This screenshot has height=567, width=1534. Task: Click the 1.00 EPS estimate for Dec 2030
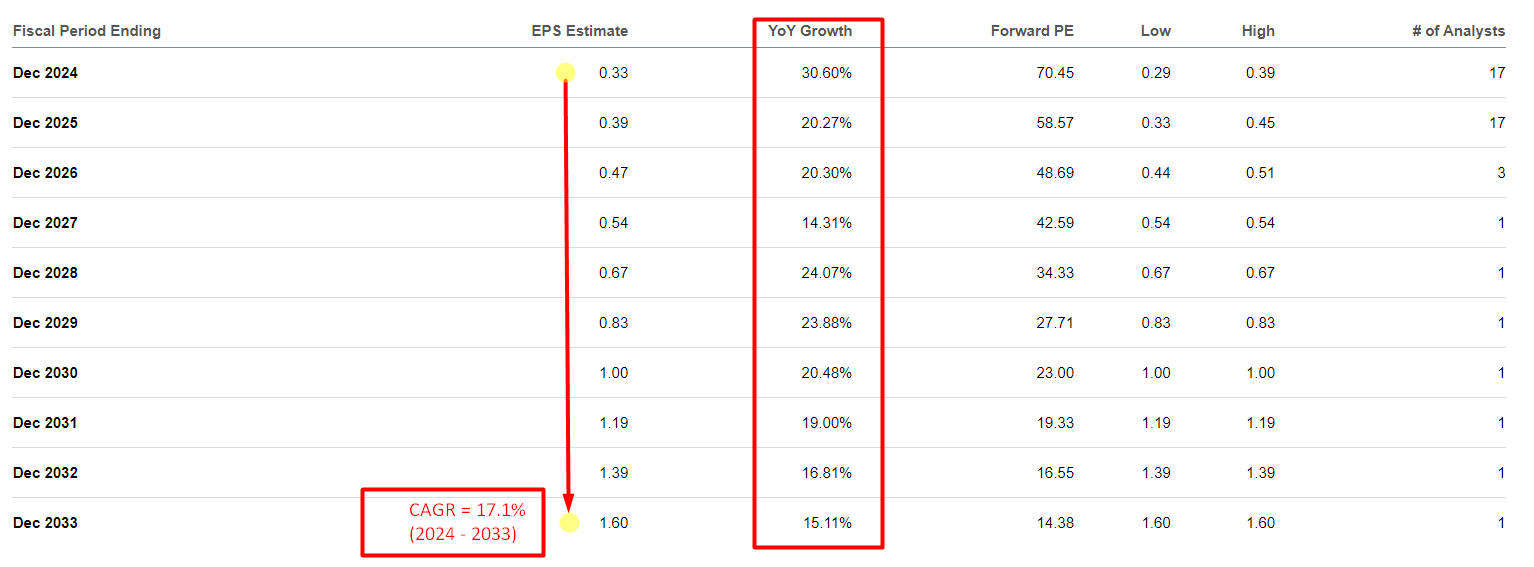click(612, 373)
